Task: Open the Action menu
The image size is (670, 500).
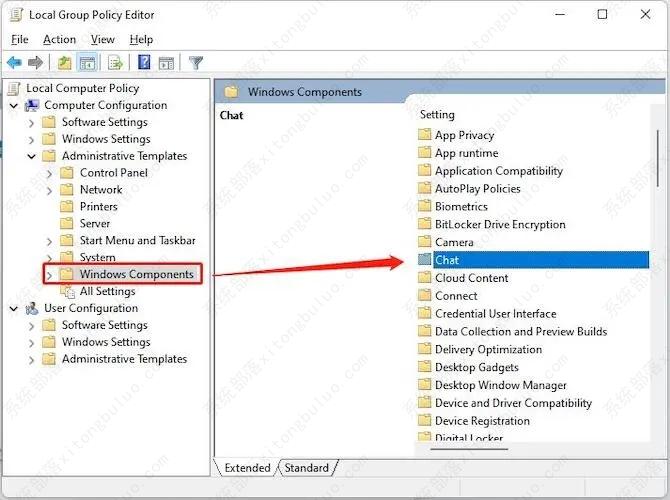Action: pos(59,39)
